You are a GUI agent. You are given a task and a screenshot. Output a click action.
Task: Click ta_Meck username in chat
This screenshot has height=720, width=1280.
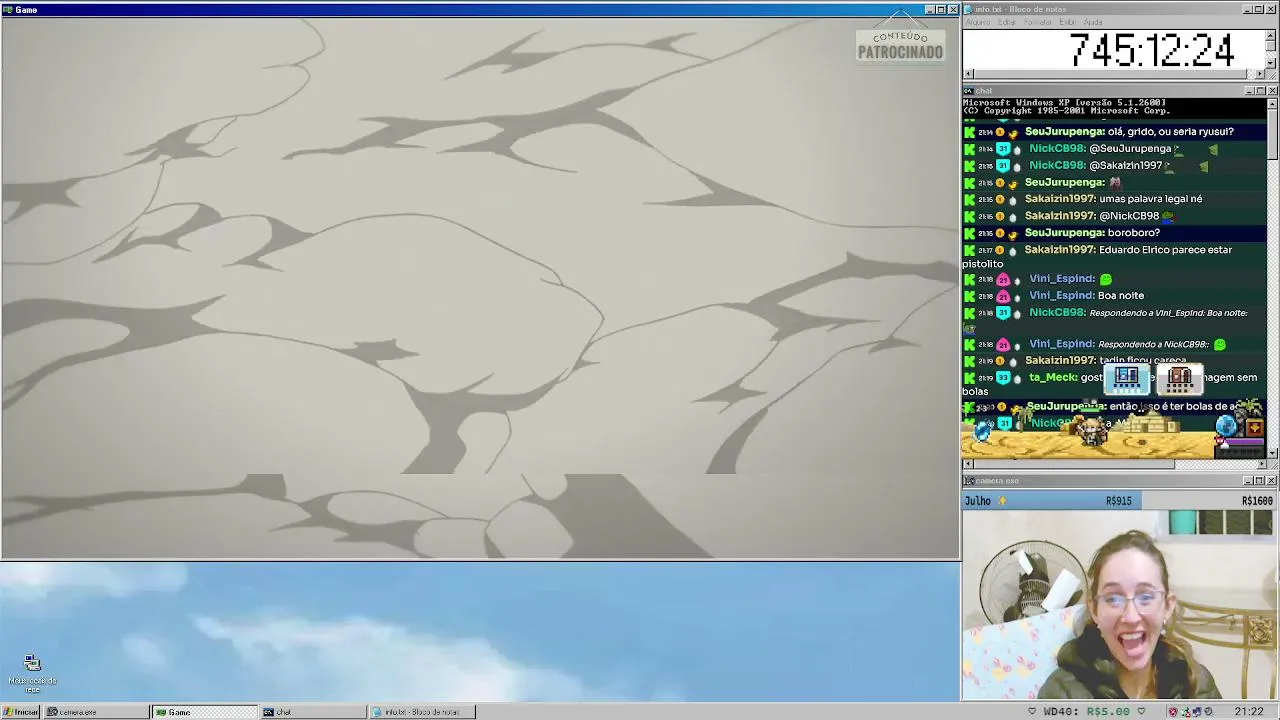pos(1053,378)
